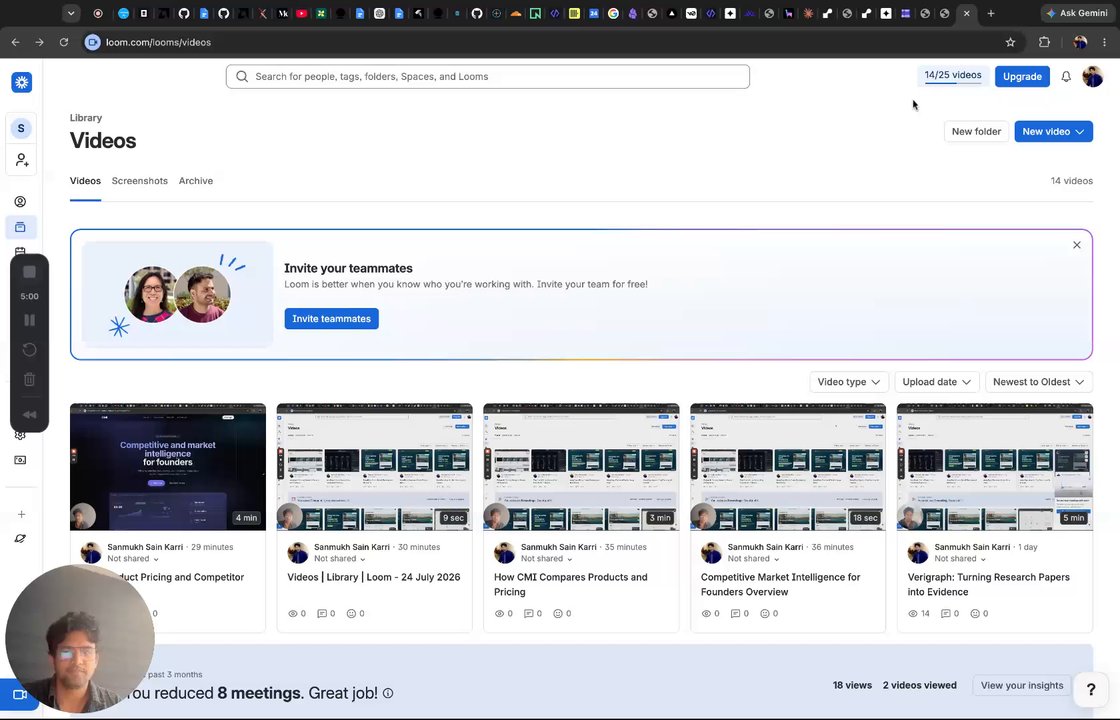Open the browser extensions puzzle icon
The height and width of the screenshot is (720, 1120).
(x=1044, y=42)
